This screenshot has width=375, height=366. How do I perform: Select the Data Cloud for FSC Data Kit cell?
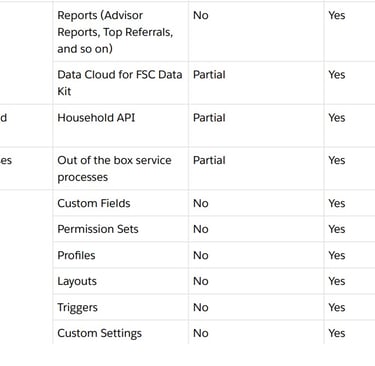point(120,83)
